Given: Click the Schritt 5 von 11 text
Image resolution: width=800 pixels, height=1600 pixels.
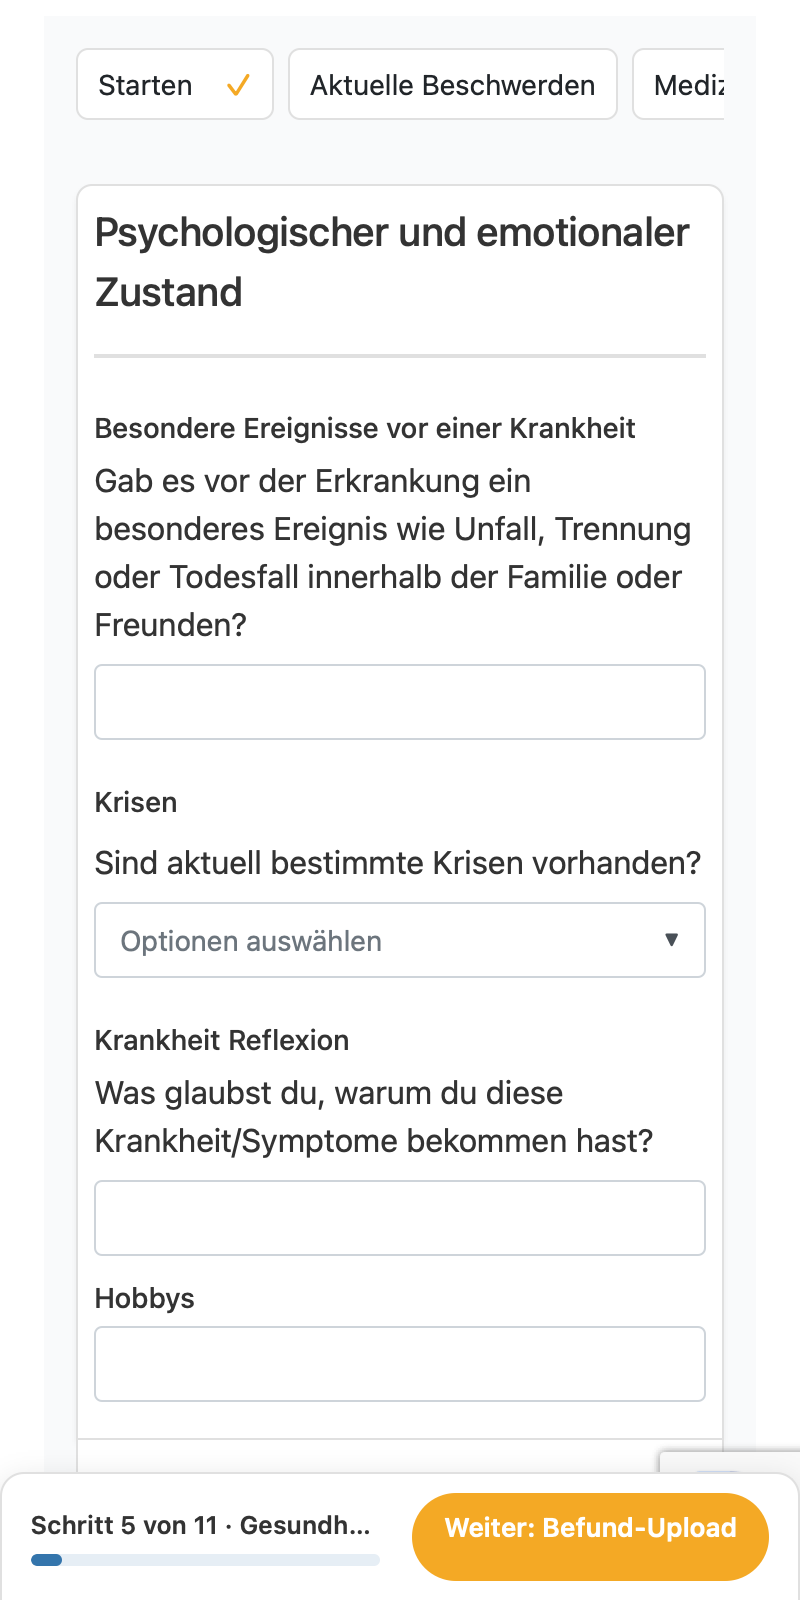Looking at the screenshot, I should click(x=124, y=1525).
